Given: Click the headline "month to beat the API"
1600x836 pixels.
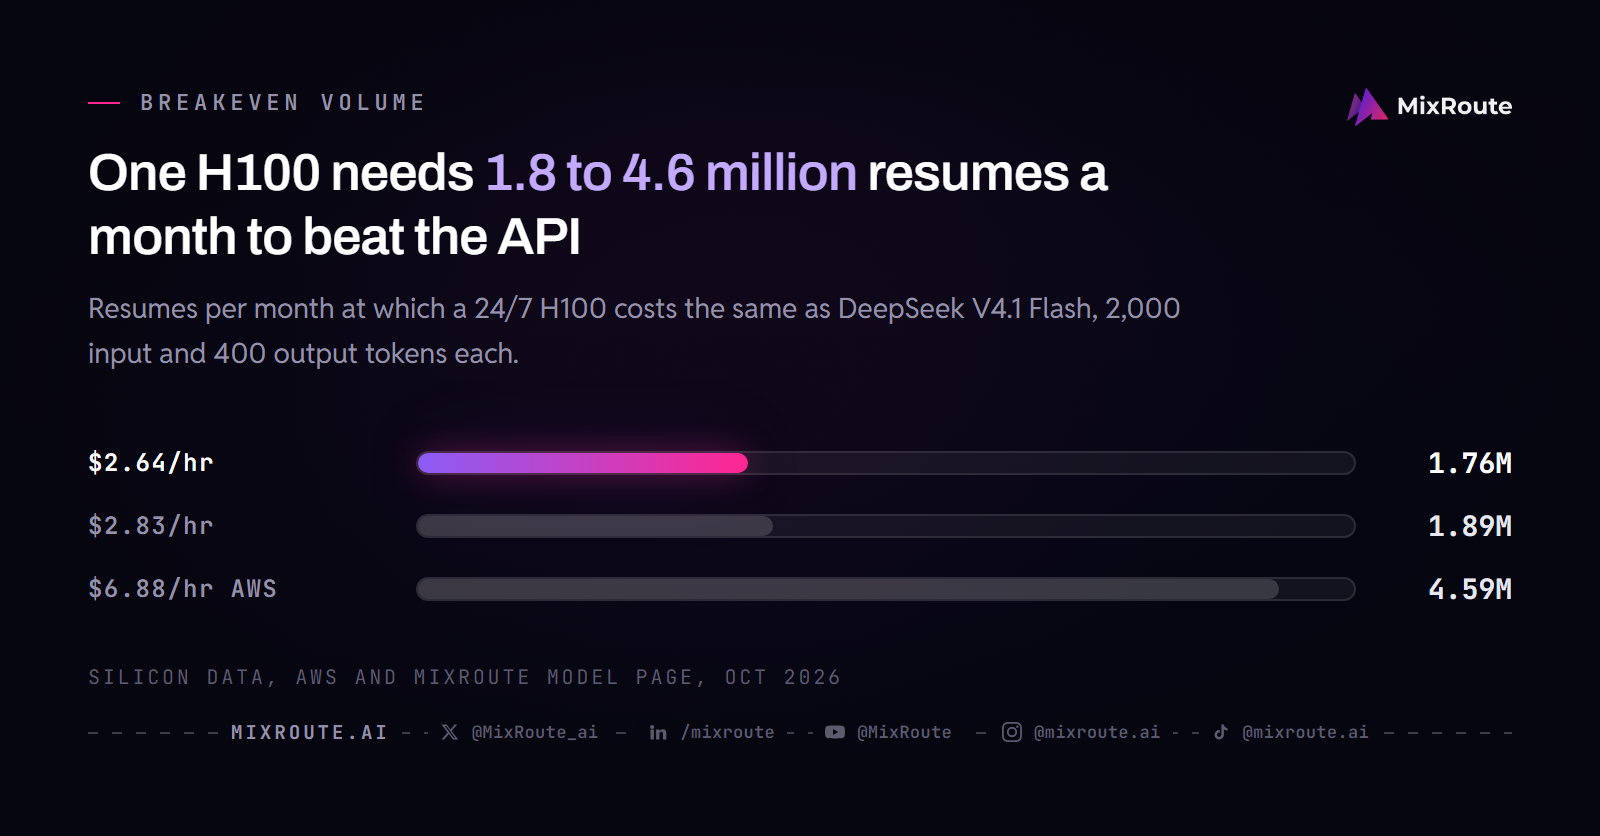Looking at the screenshot, I should (334, 237).
